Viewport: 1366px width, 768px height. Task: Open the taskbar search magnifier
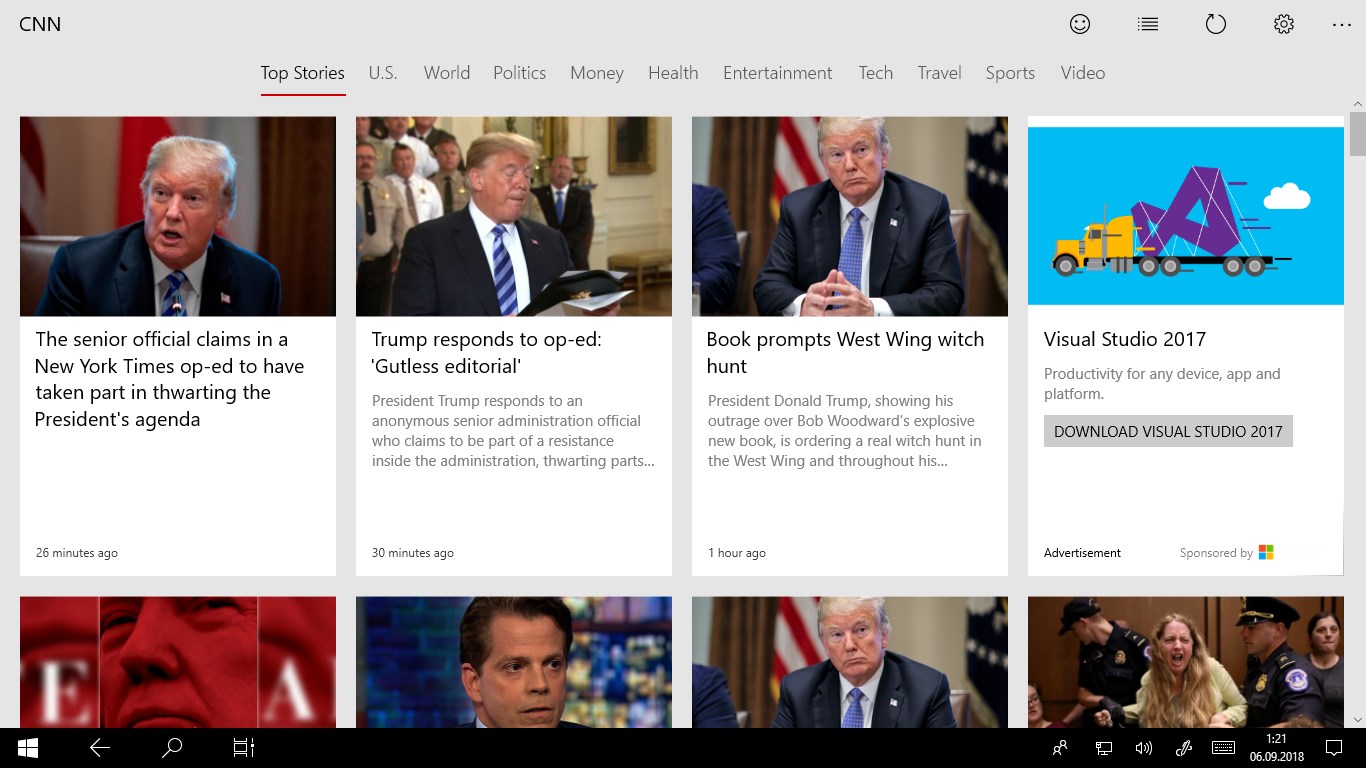tap(172, 748)
